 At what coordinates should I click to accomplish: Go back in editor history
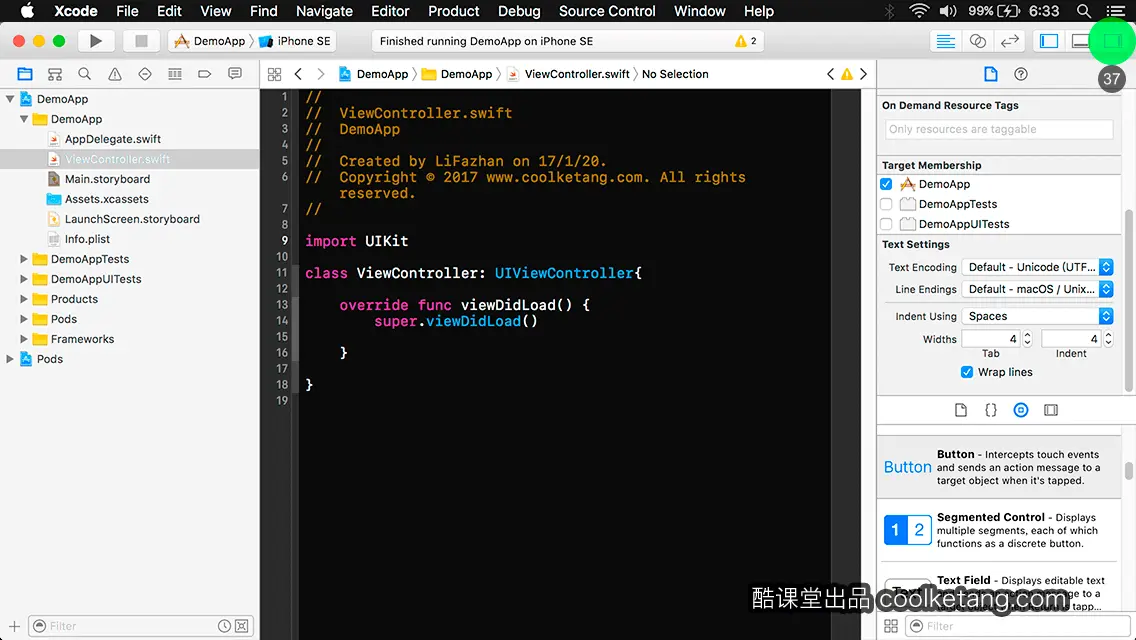[298, 74]
